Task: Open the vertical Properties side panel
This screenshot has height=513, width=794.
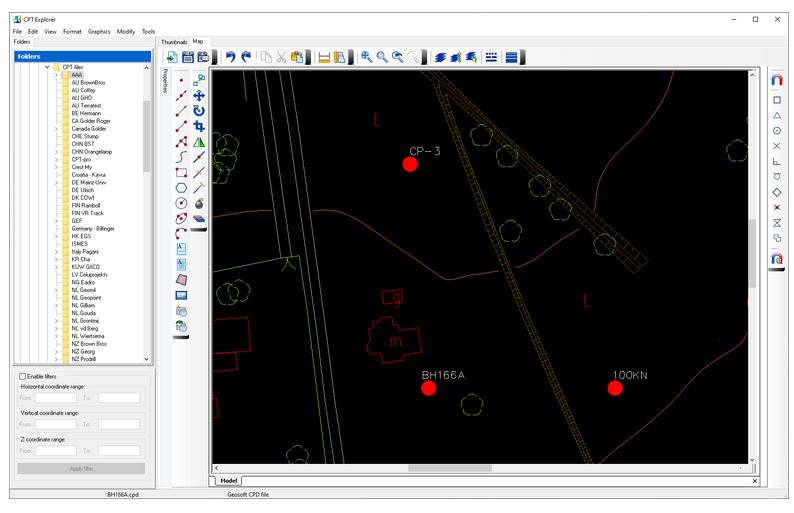Action: [165, 82]
